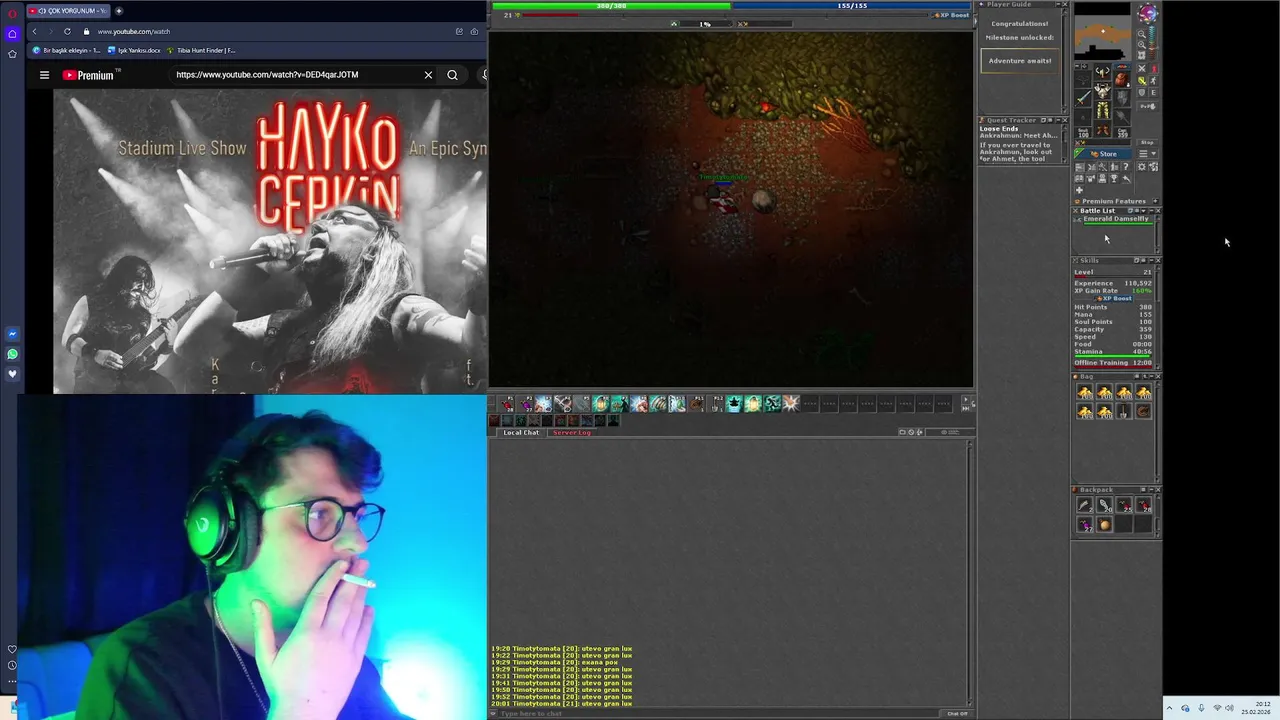Reload the YouTube page
Screen dimensions: 1280x720
coord(67,31)
